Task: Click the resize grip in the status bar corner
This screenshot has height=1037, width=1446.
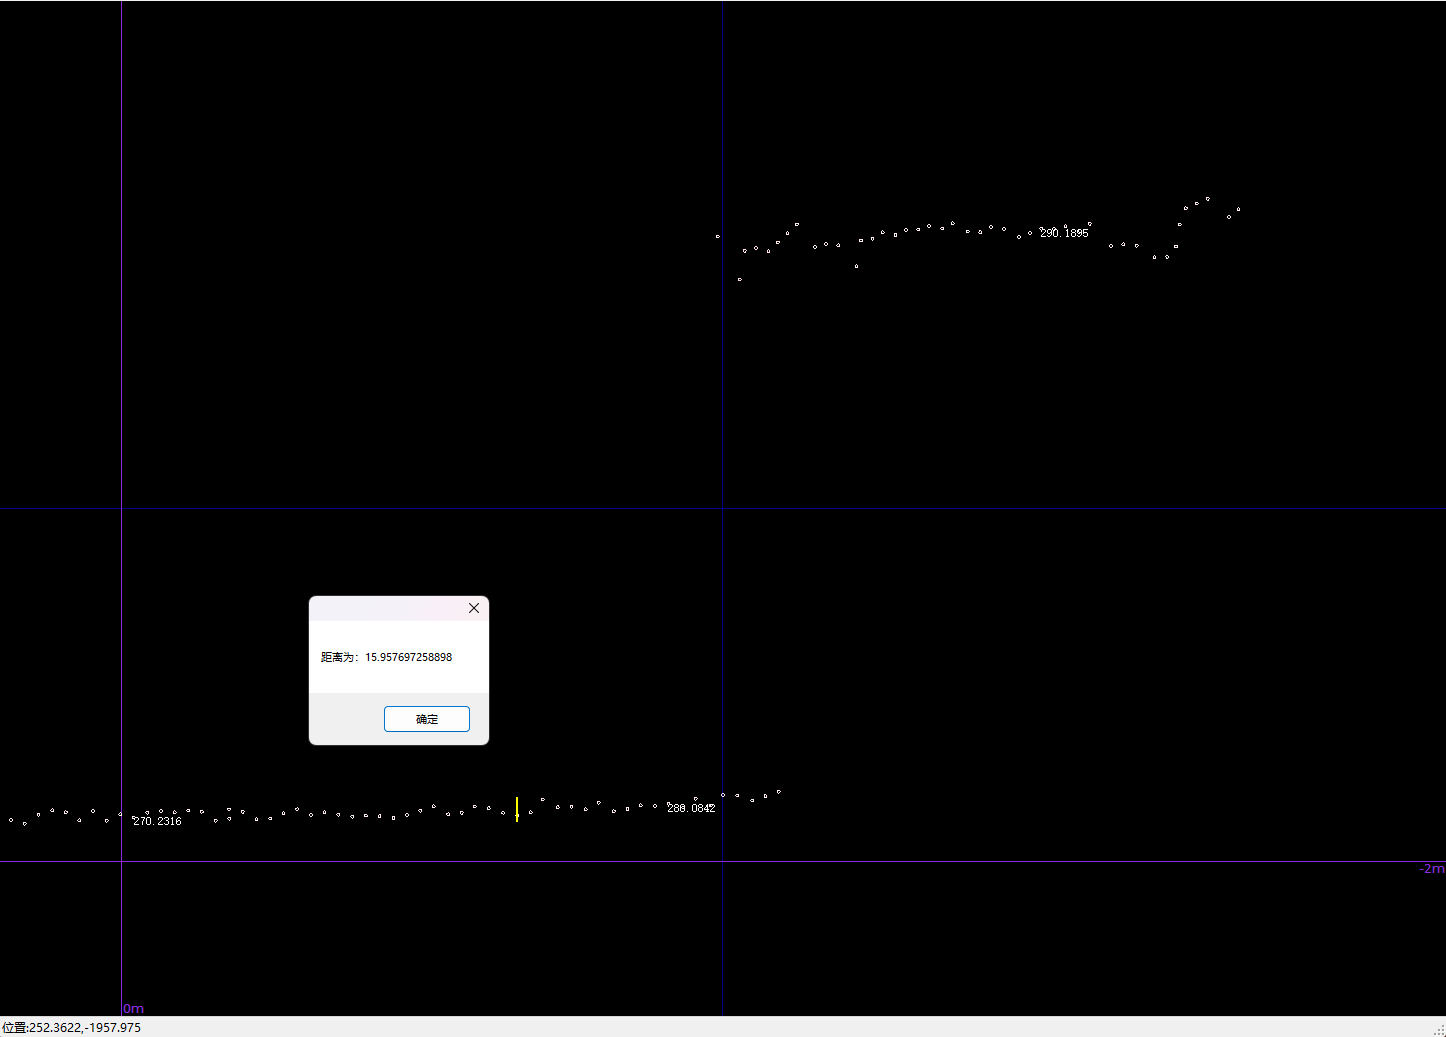Action: pos(1438,1029)
